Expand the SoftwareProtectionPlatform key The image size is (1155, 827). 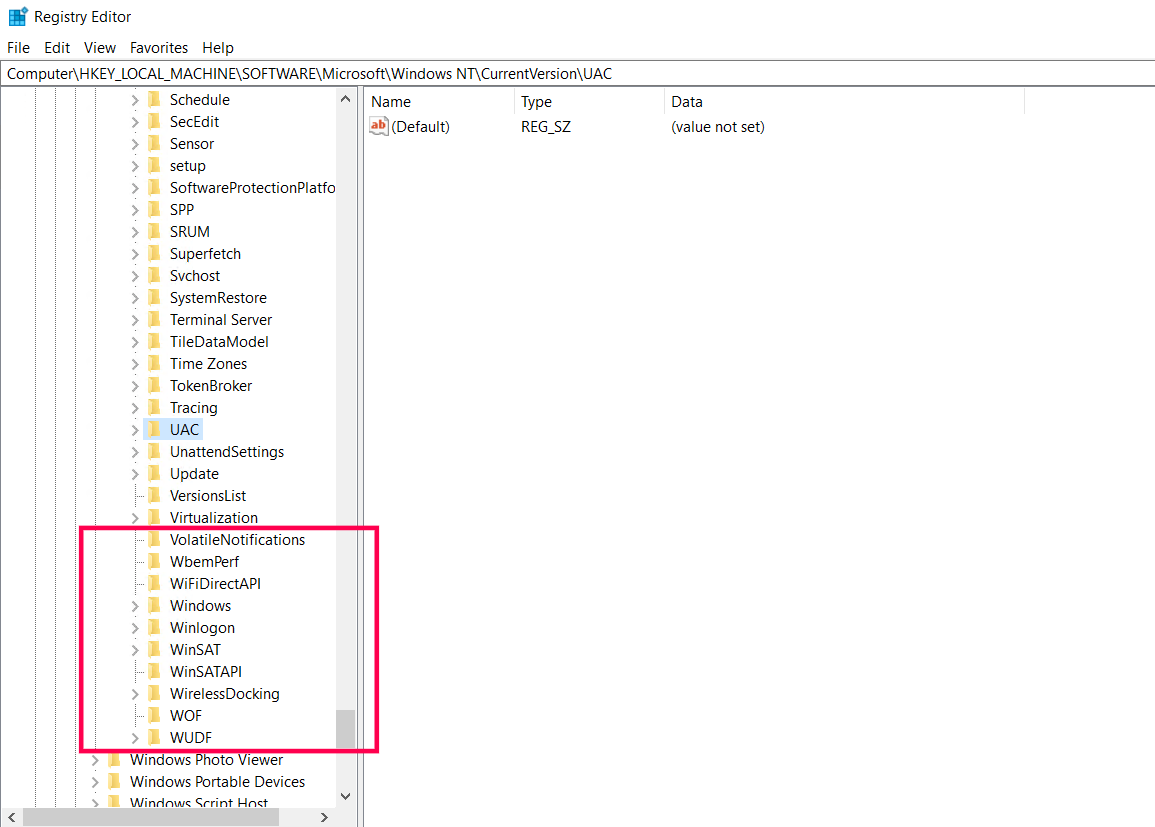pyautogui.click(x=135, y=189)
